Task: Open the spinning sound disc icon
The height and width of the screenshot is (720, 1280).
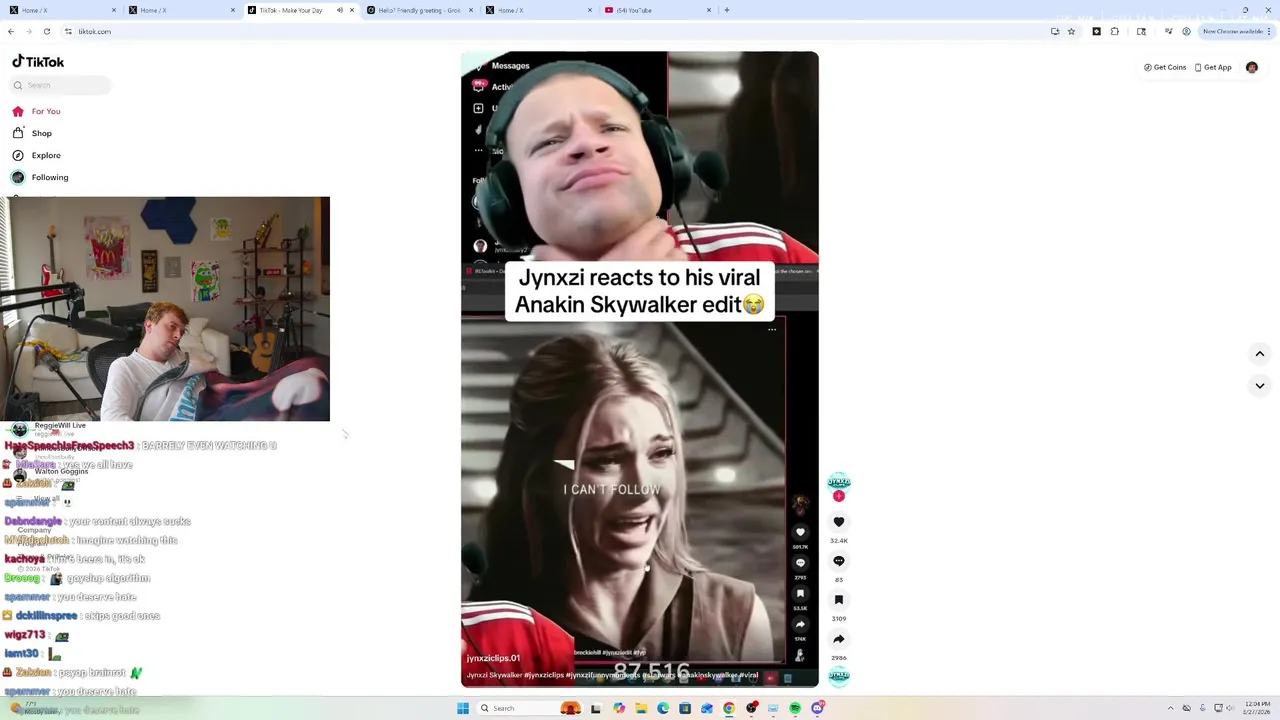Action: [x=839, y=676]
